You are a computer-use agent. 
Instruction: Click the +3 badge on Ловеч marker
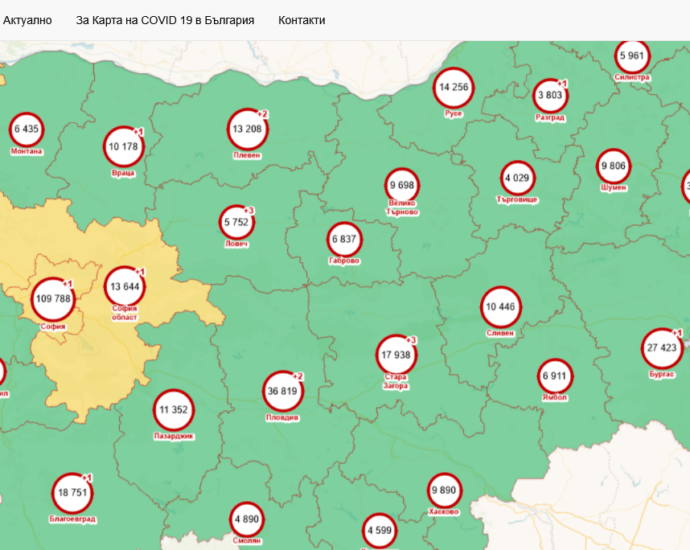click(x=249, y=211)
